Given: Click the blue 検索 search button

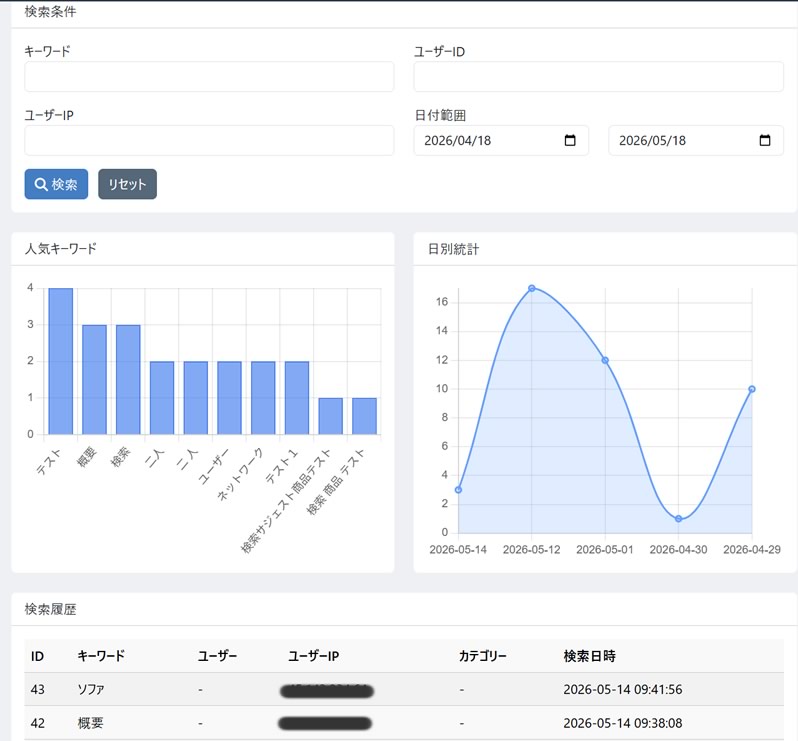Looking at the screenshot, I should pyautogui.click(x=56, y=184).
